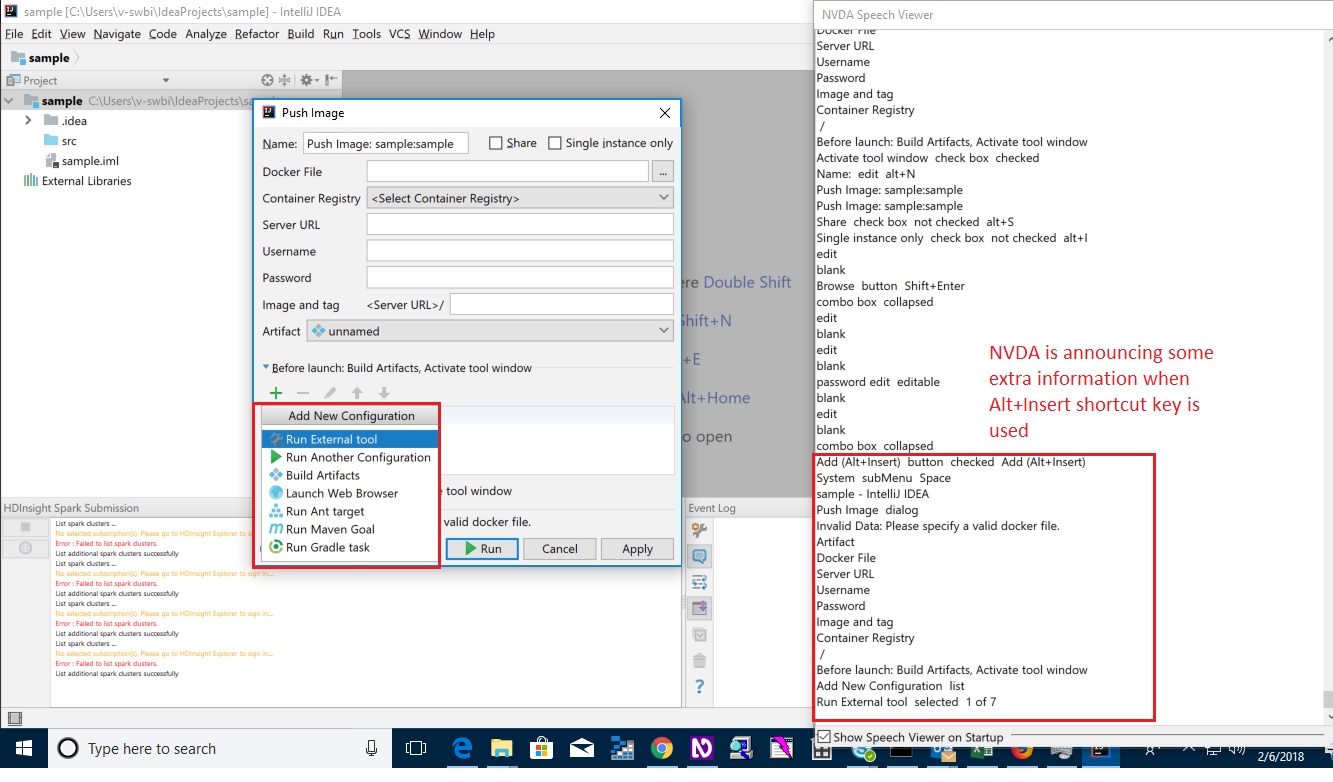1333x782 pixels.
Task: Click Apply in the Push Image dialog
Action: [x=637, y=548]
